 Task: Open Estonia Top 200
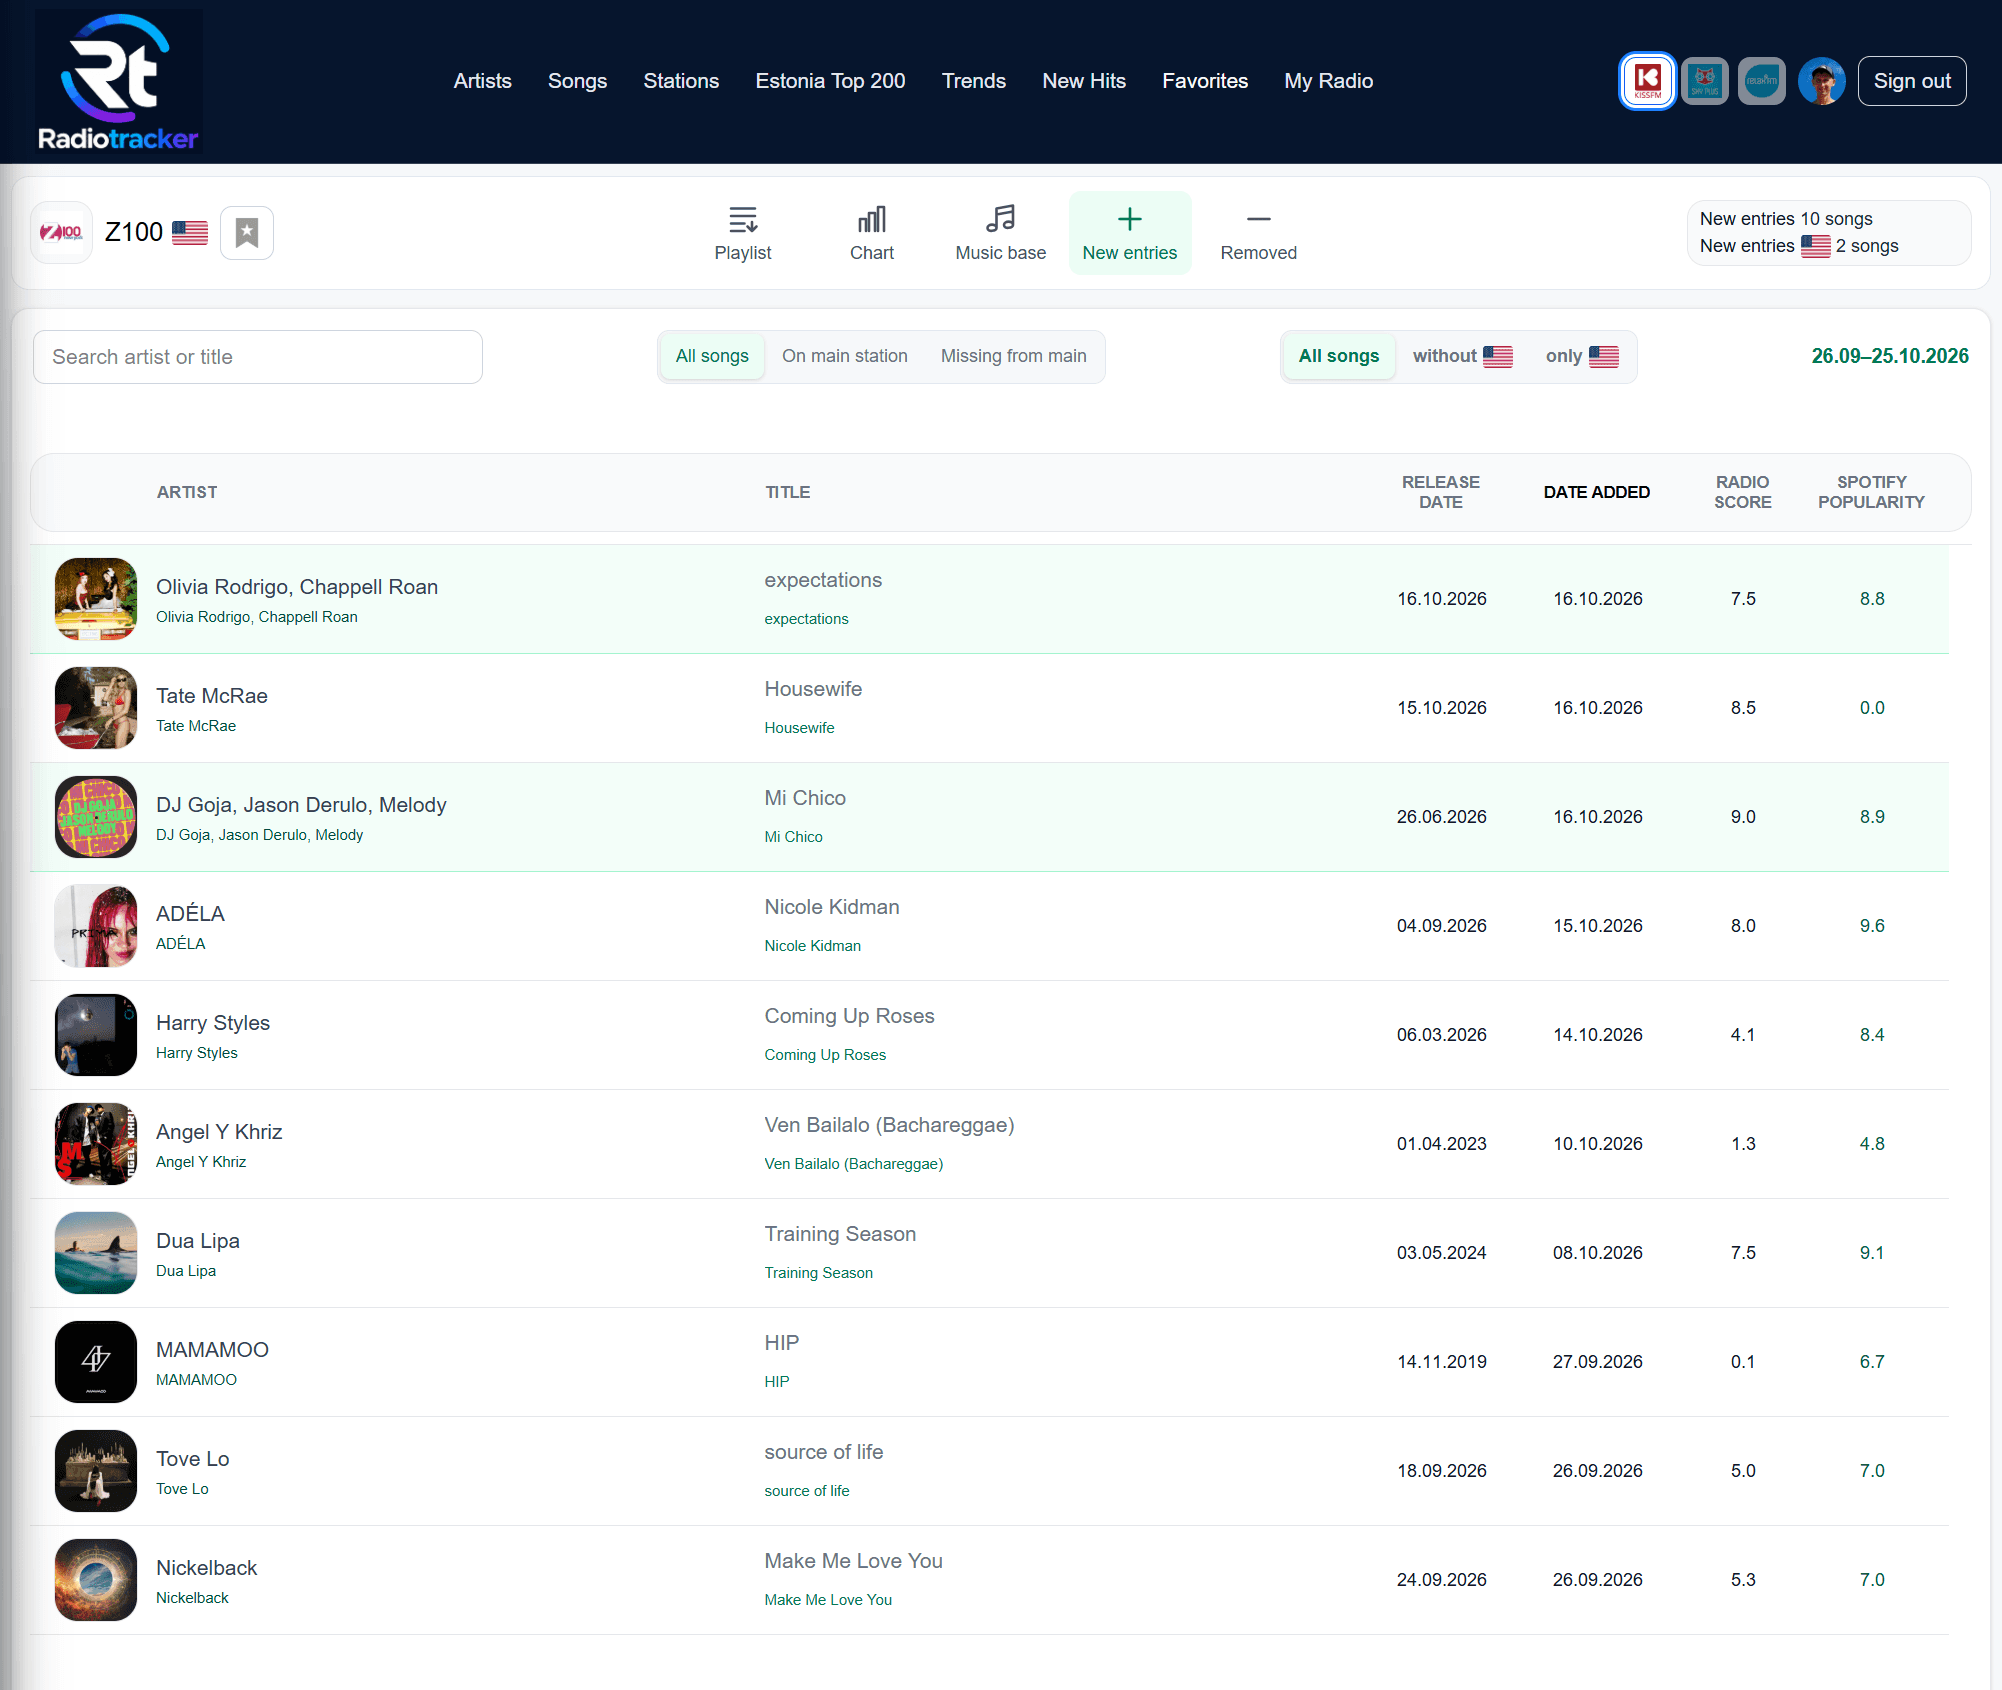point(830,81)
